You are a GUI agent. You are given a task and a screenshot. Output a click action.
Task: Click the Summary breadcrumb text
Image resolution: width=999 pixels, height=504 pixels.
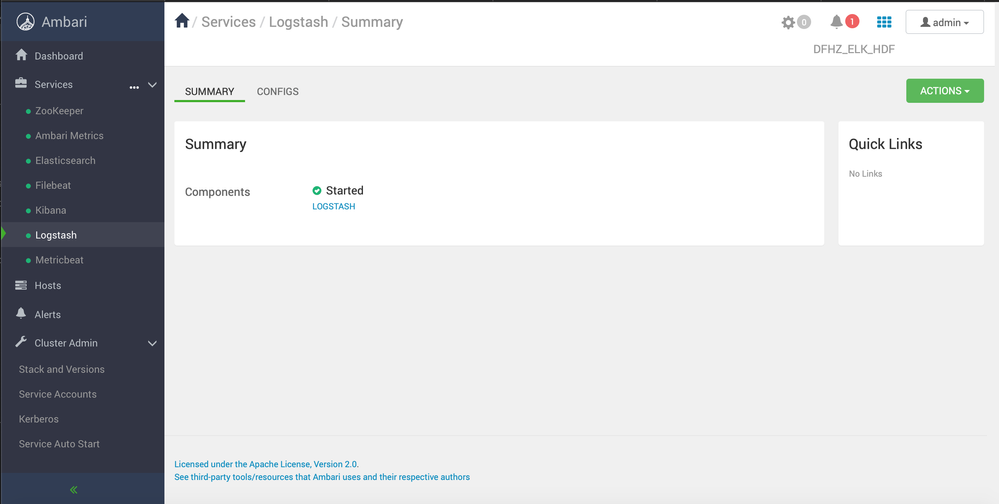click(x=372, y=22)
